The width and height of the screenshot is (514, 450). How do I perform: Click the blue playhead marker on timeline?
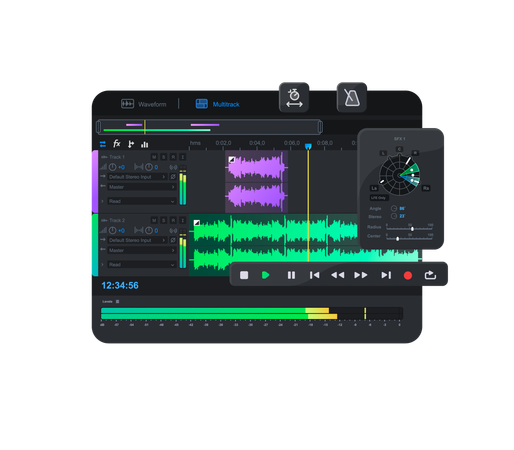click(308, 146)
